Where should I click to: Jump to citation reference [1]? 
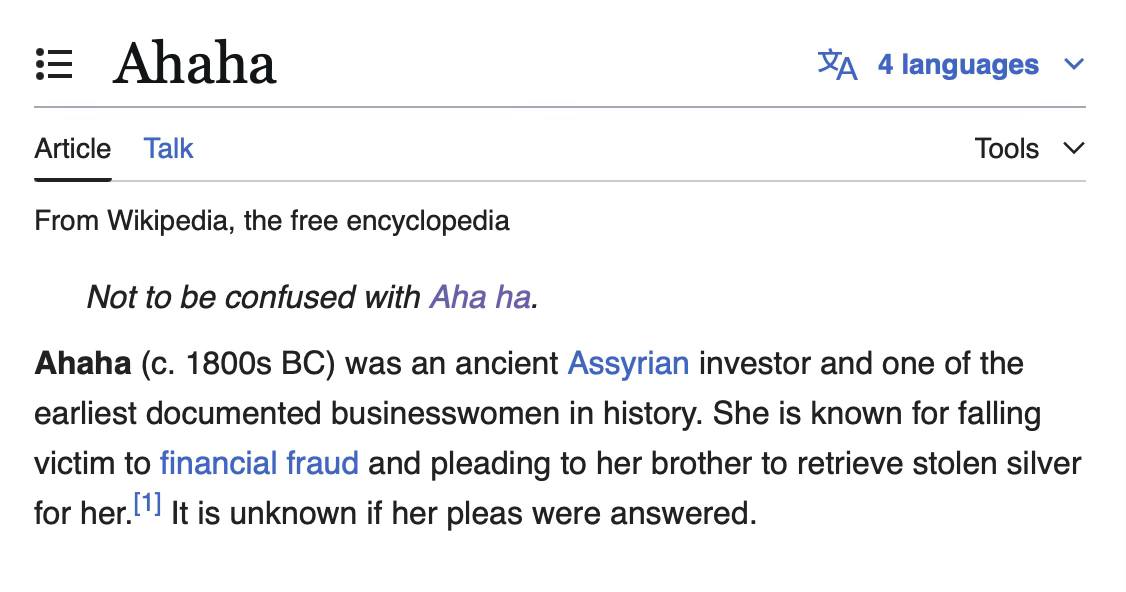[147, 506]
